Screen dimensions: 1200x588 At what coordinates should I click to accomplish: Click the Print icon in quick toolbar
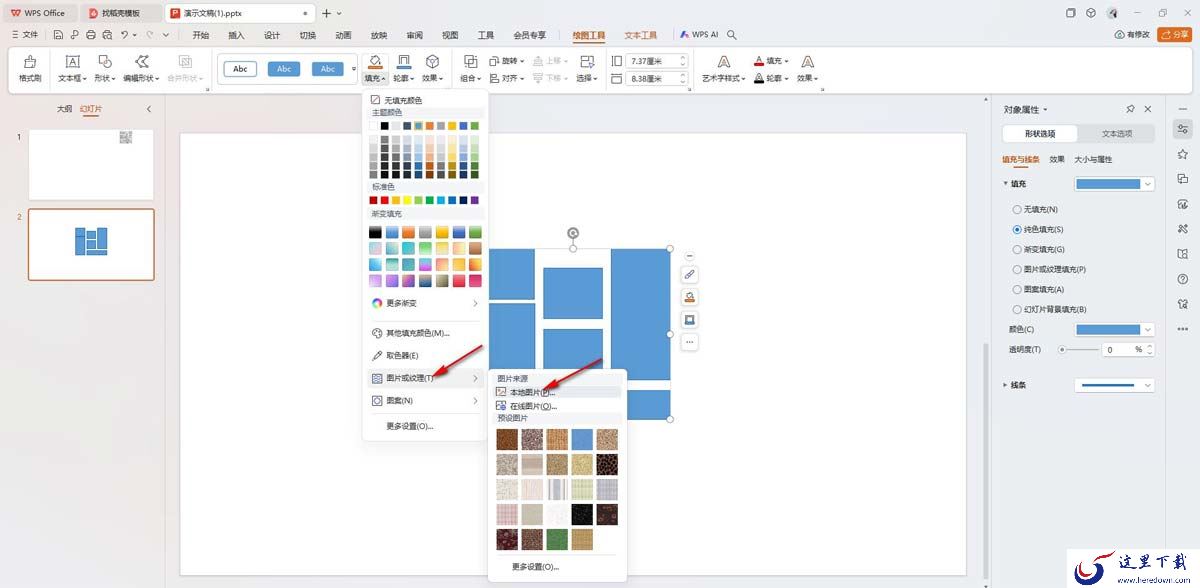(x=91, y=35)
